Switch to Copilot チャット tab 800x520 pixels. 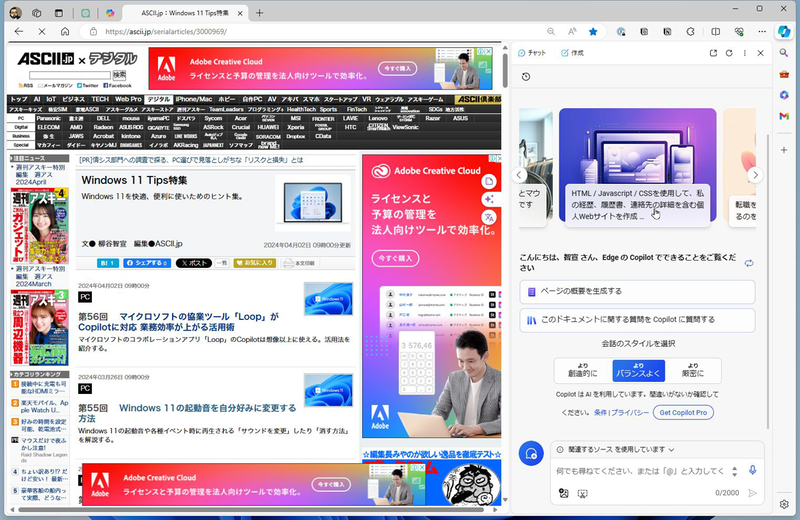pyautogui.click(x=532, y=53)
